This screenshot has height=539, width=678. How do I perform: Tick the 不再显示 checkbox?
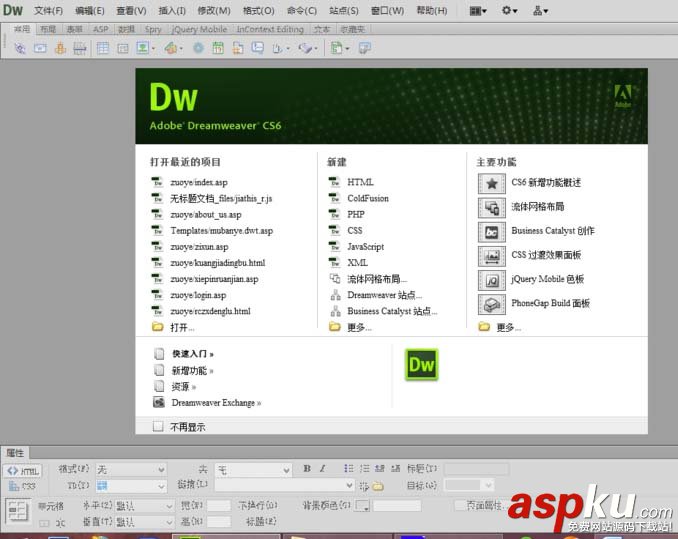[158, 427]
